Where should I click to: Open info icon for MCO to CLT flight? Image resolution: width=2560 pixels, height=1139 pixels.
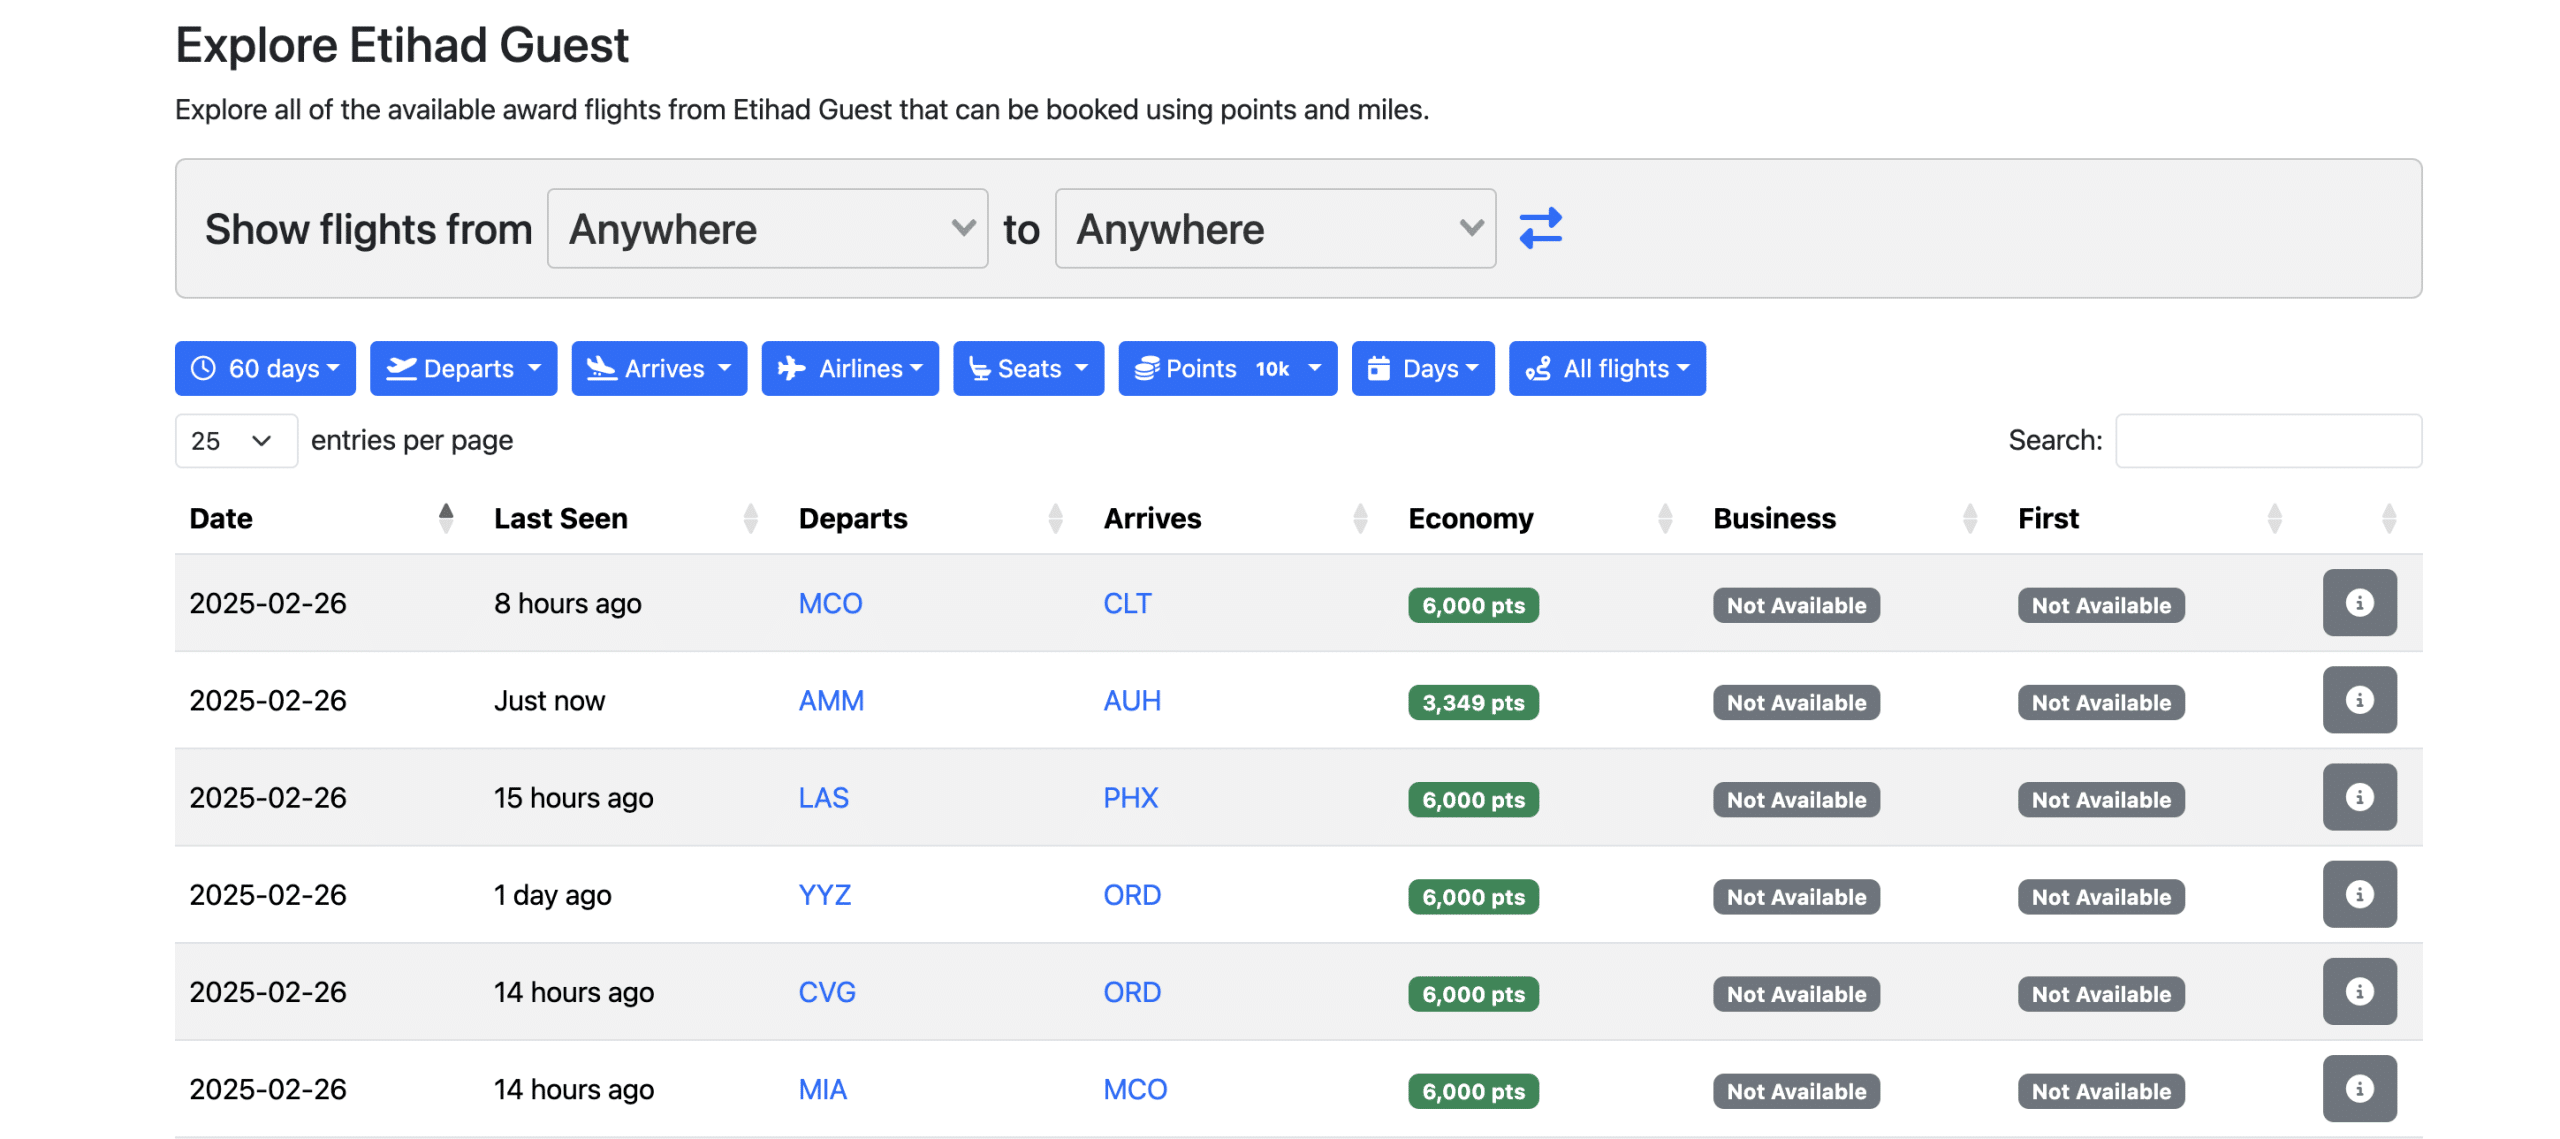pyautogui.click(x=2358, y=603)
